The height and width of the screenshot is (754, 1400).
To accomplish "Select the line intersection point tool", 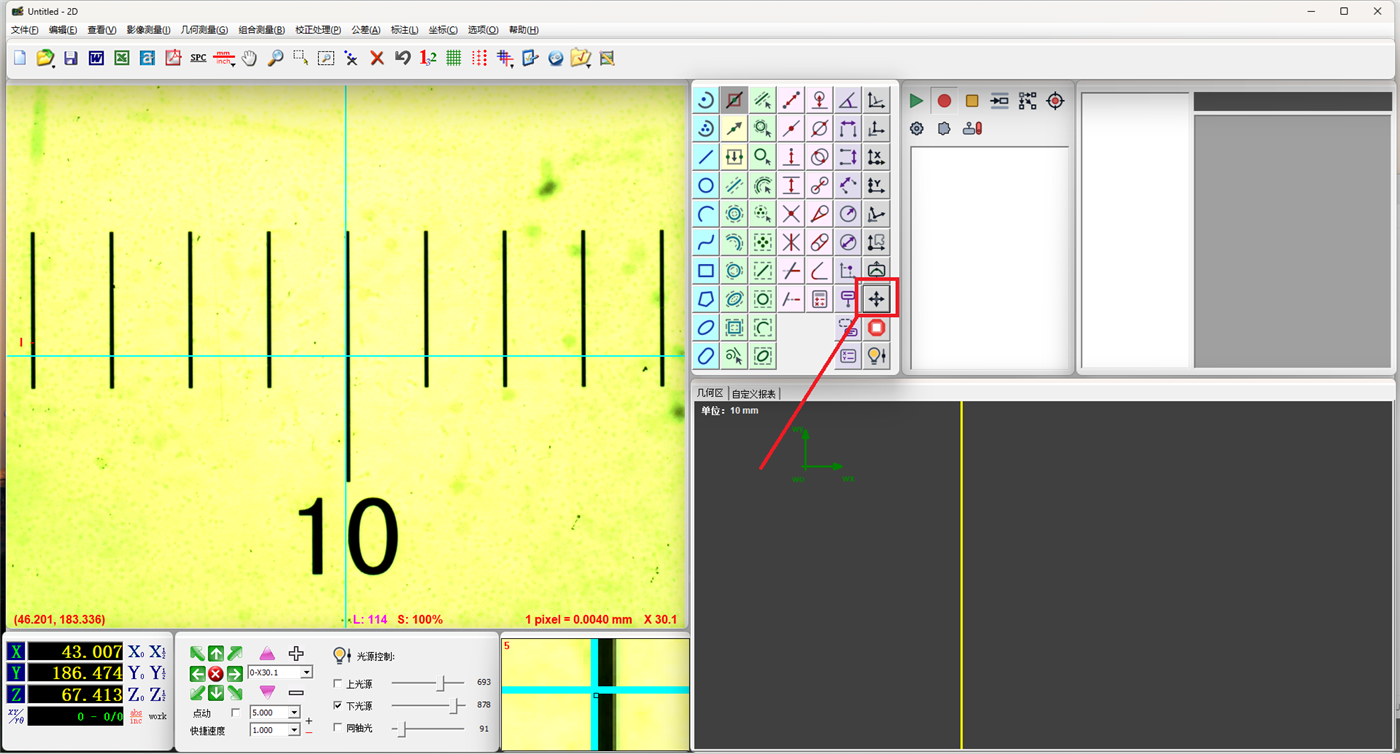I will [791, 214].
